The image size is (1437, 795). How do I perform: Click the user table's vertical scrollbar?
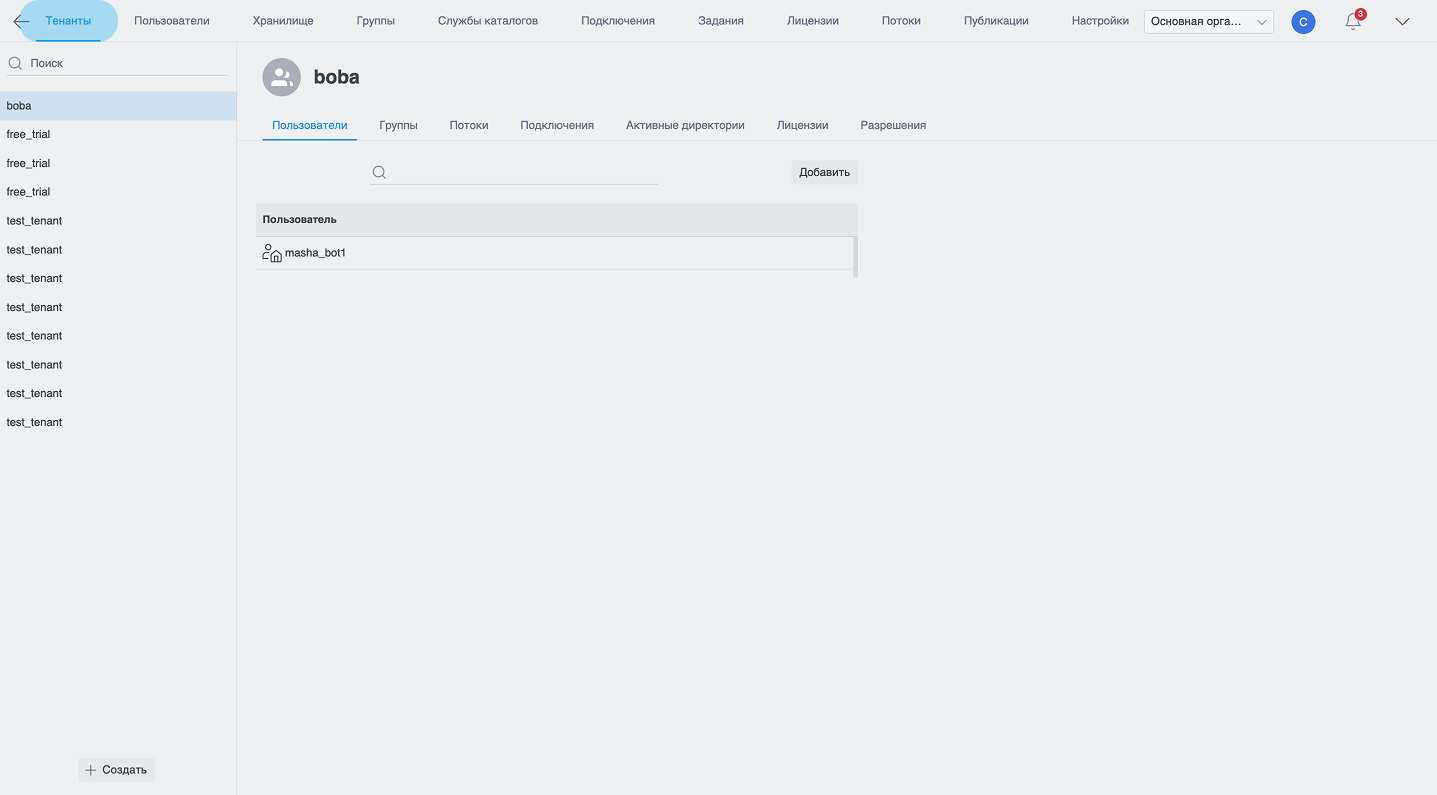click(855, 257)
